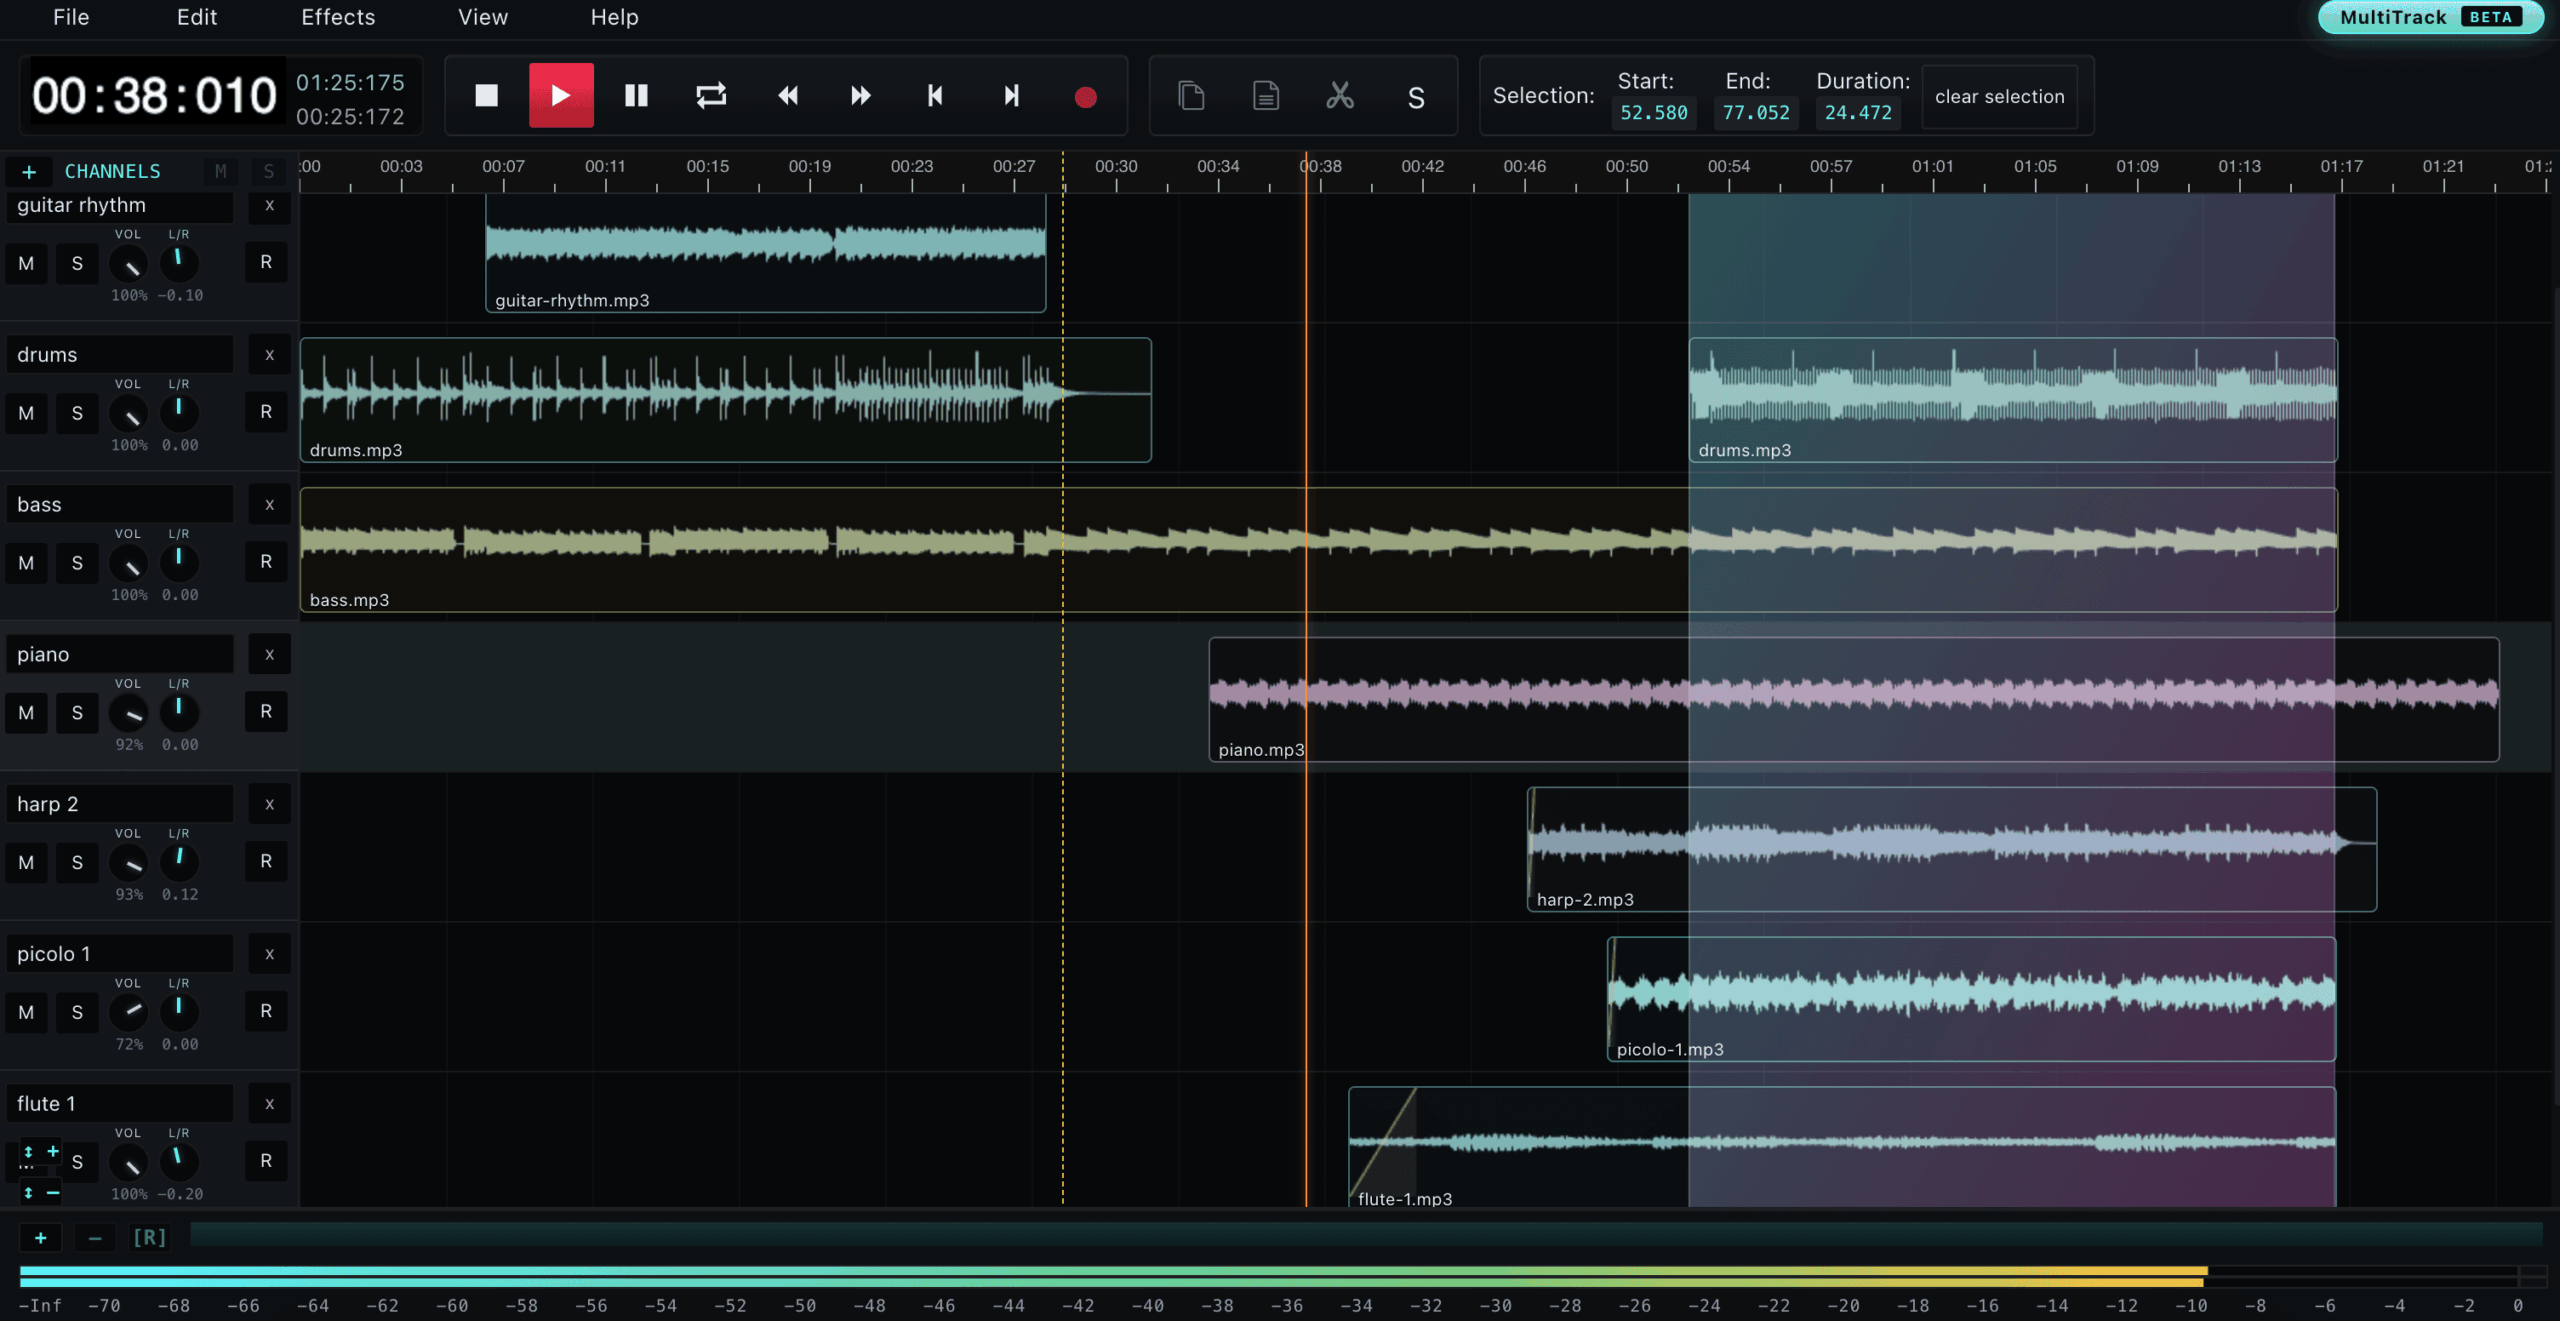Edit the picolo 1 channel name field
The height and width of the screenshot is (1321, 2560).
[x=121, y=954]
